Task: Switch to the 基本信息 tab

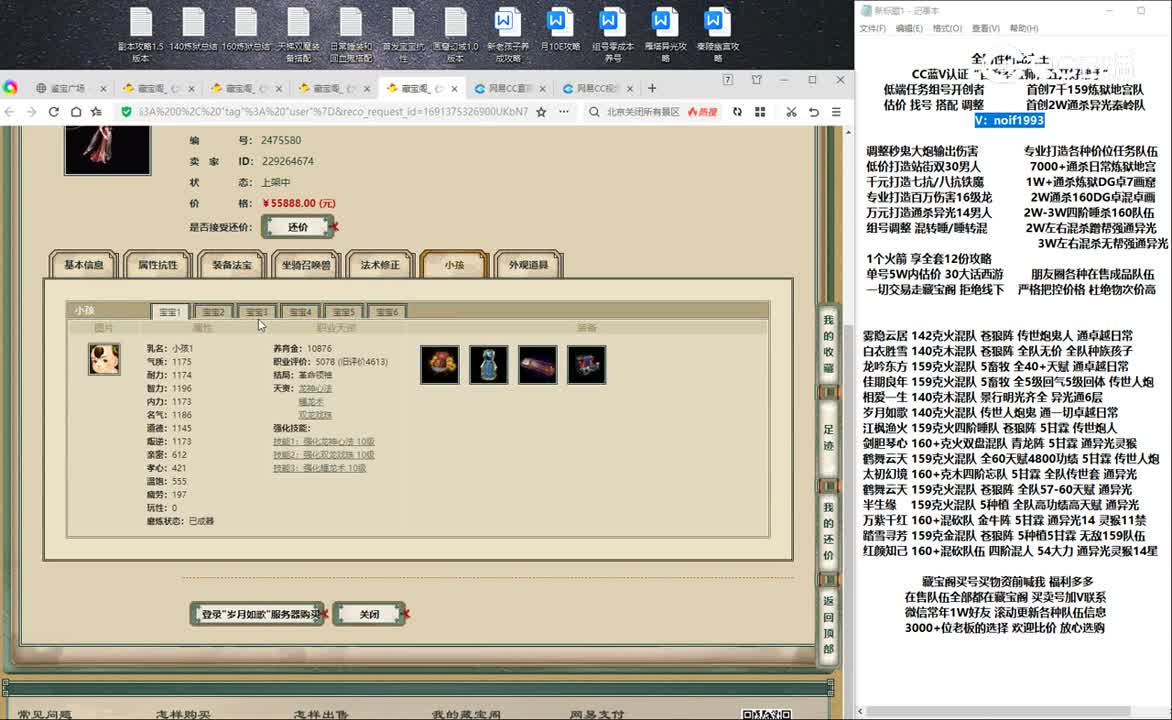Action: click(84, 265)
